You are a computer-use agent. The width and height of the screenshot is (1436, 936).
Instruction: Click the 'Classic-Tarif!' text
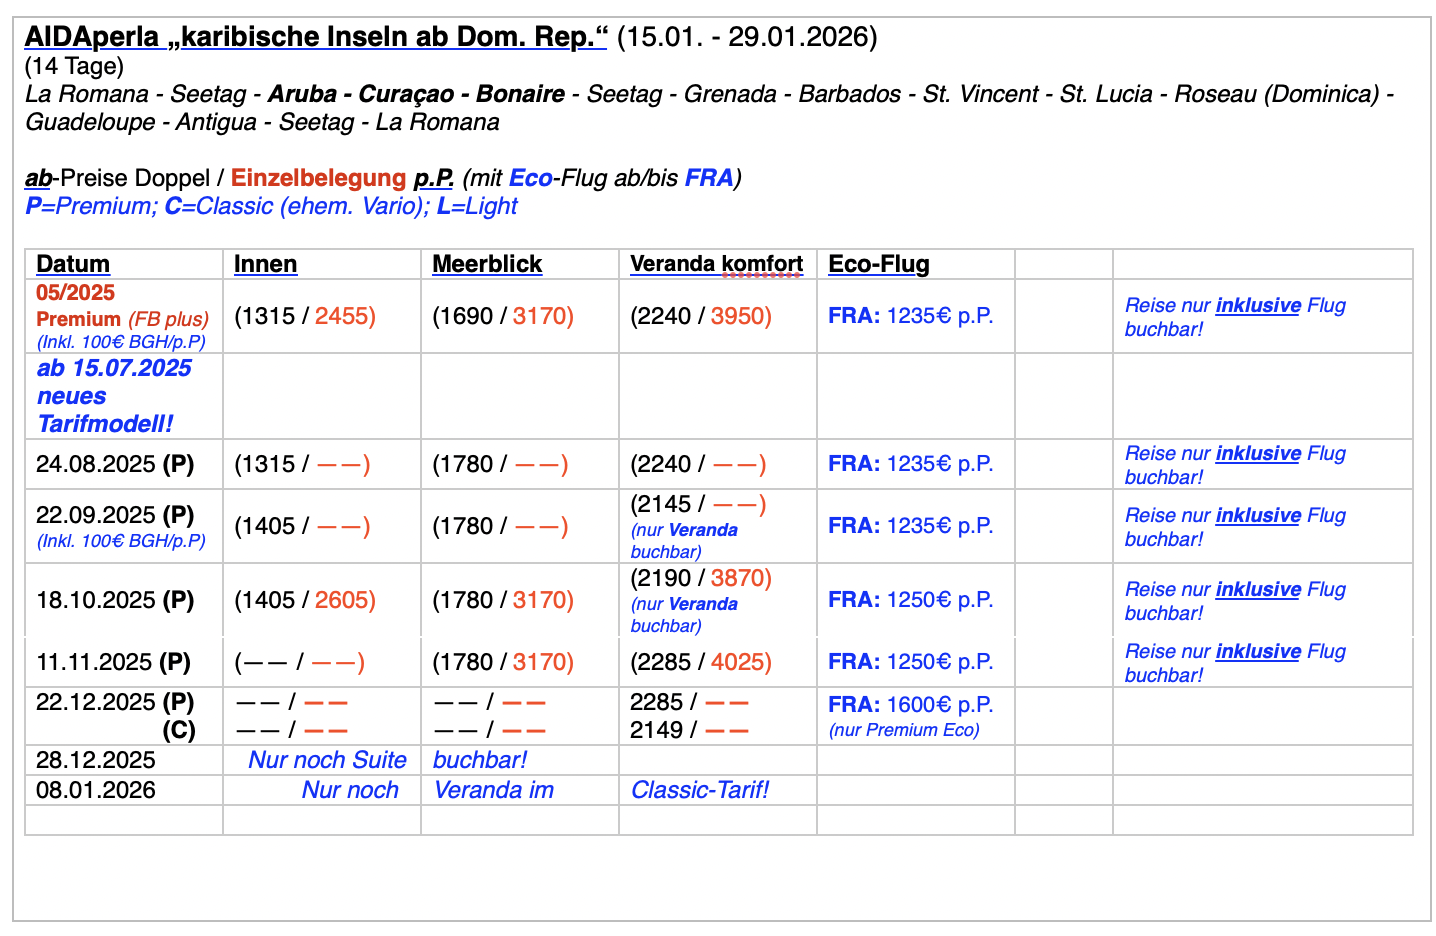700,790
